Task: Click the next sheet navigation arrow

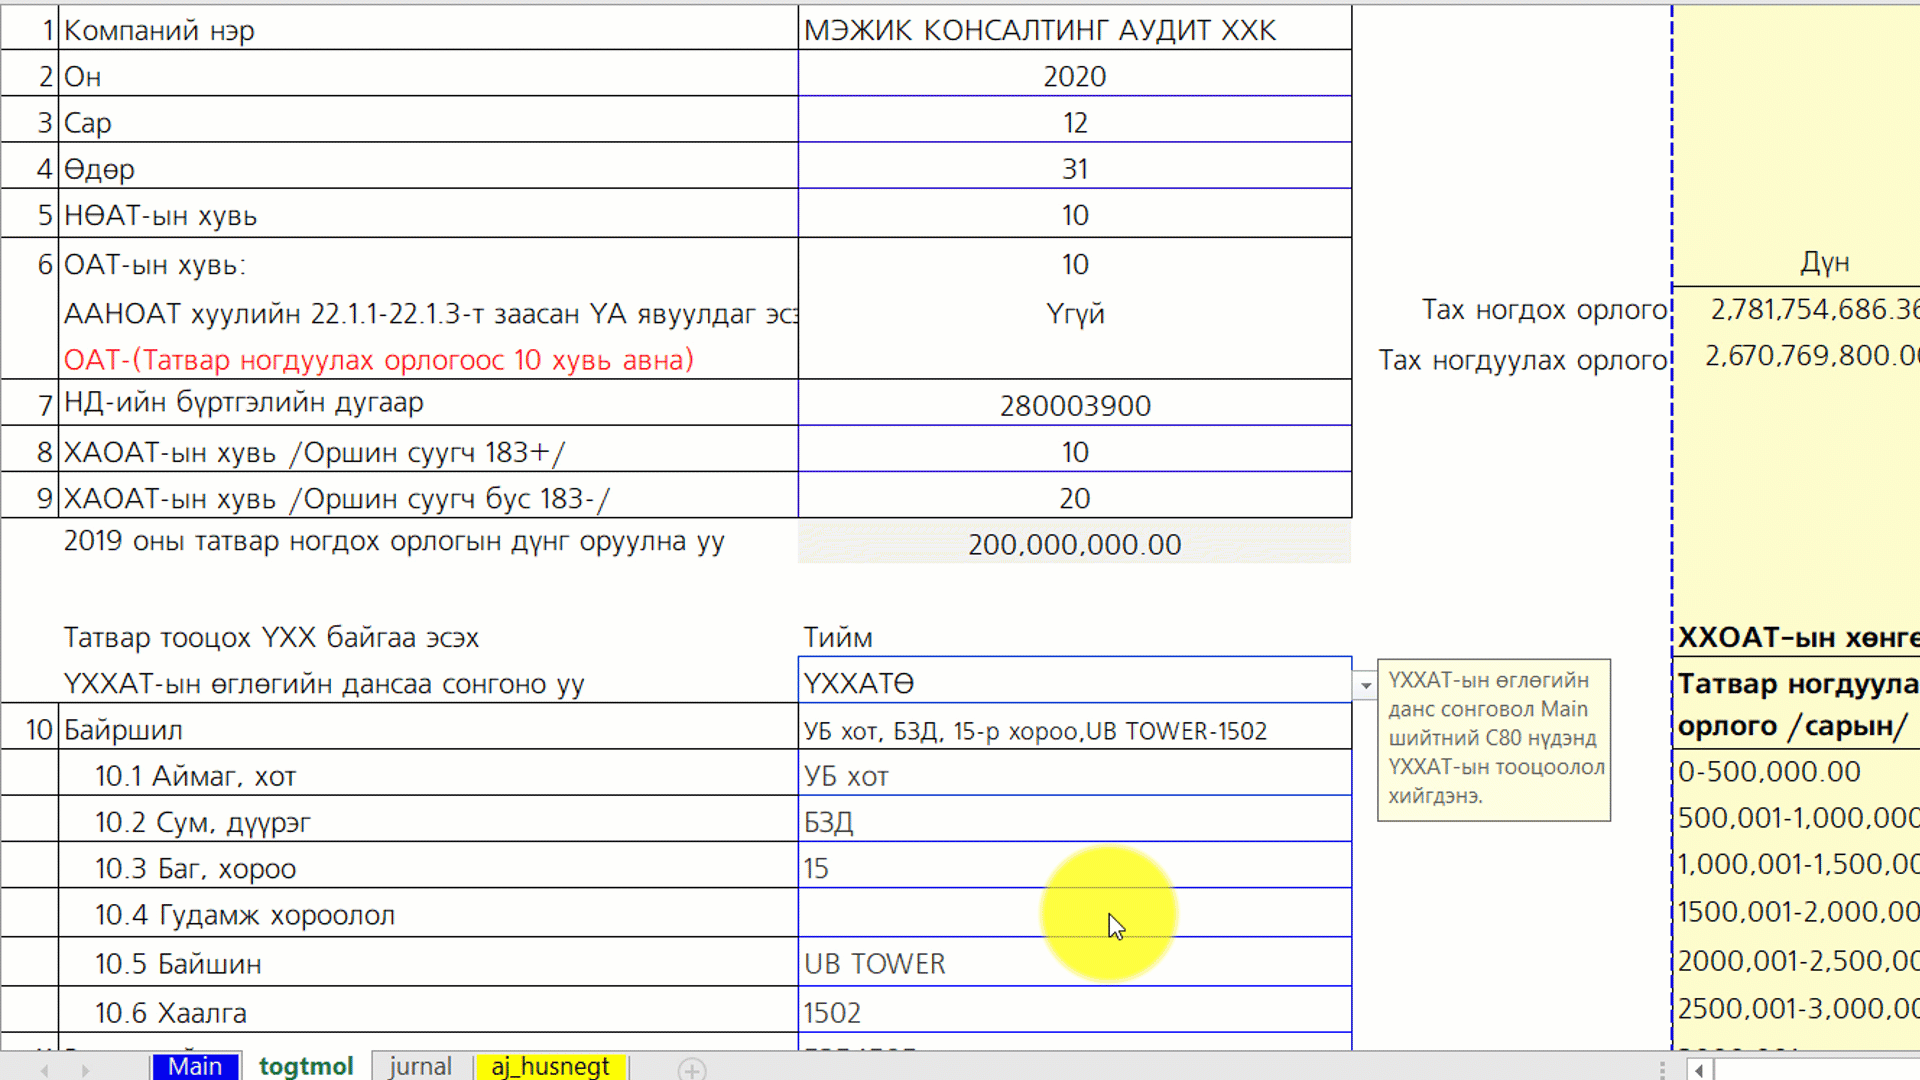Action: tap(86, 1069)
